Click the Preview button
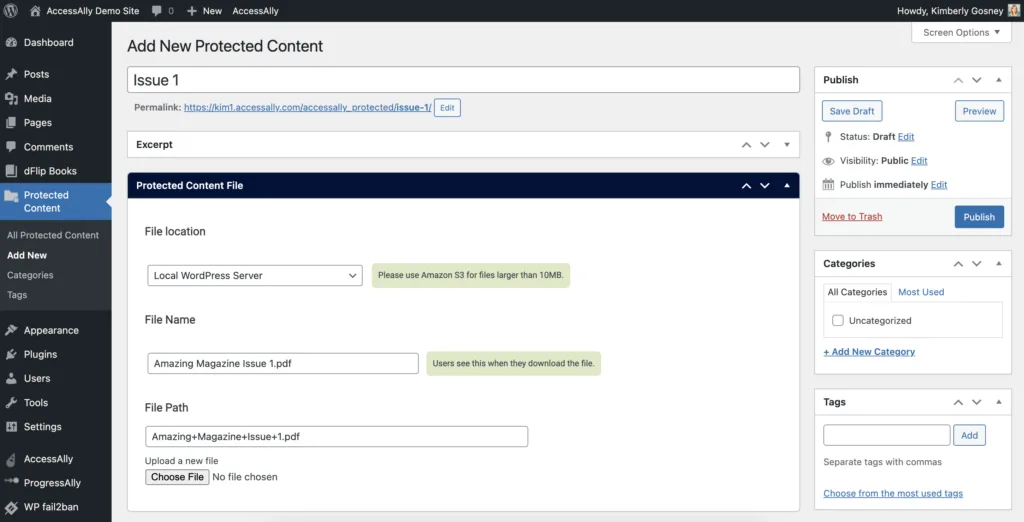The height and width of the screenshot is (522, 1024). click(x=979, y=111)
